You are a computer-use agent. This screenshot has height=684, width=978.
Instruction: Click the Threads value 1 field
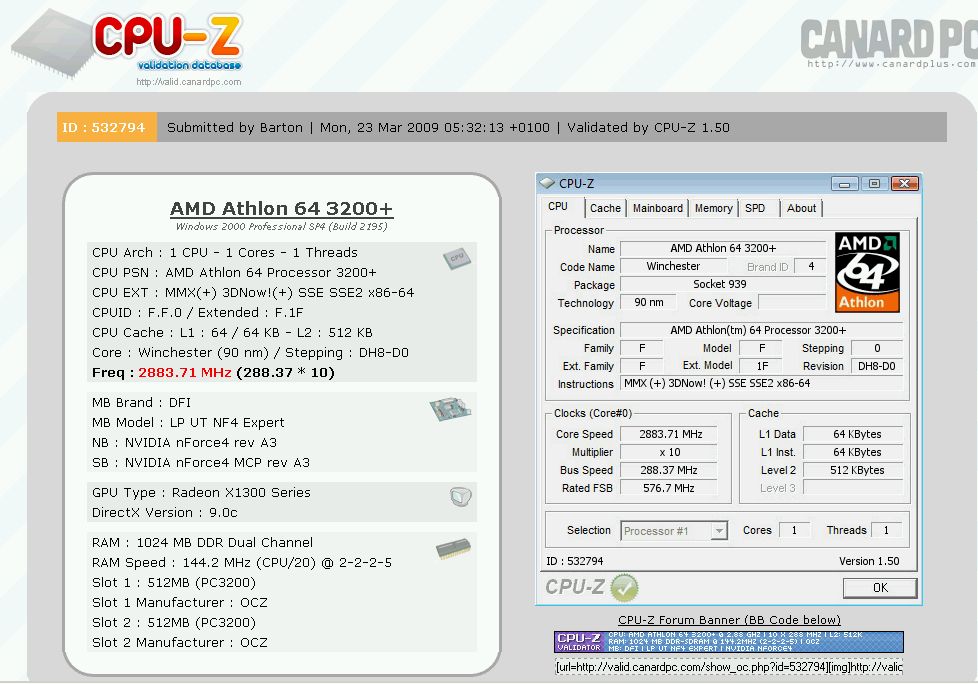[886, 530]
